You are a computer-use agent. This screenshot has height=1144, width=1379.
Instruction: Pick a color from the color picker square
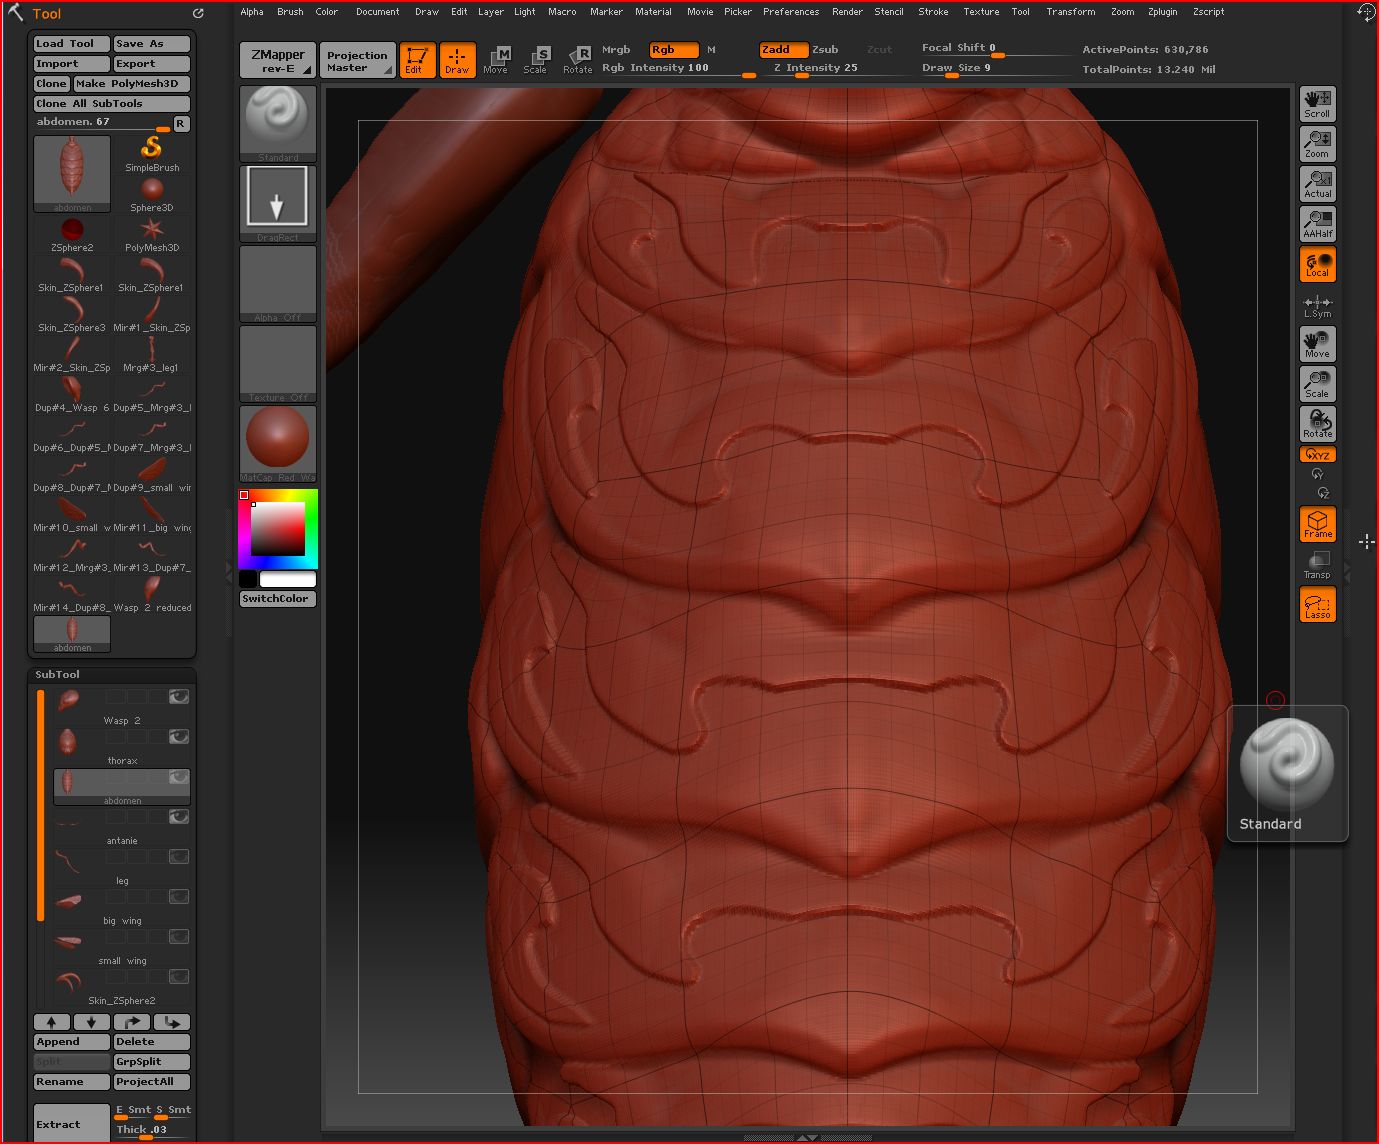click(277, 530)
